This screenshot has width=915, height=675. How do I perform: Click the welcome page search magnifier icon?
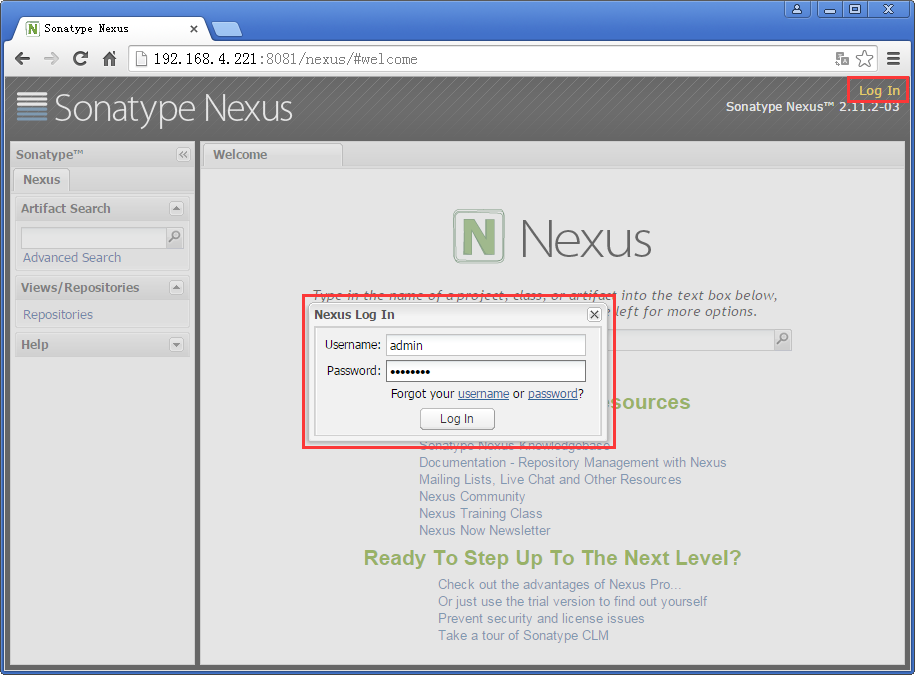[783, 339]
